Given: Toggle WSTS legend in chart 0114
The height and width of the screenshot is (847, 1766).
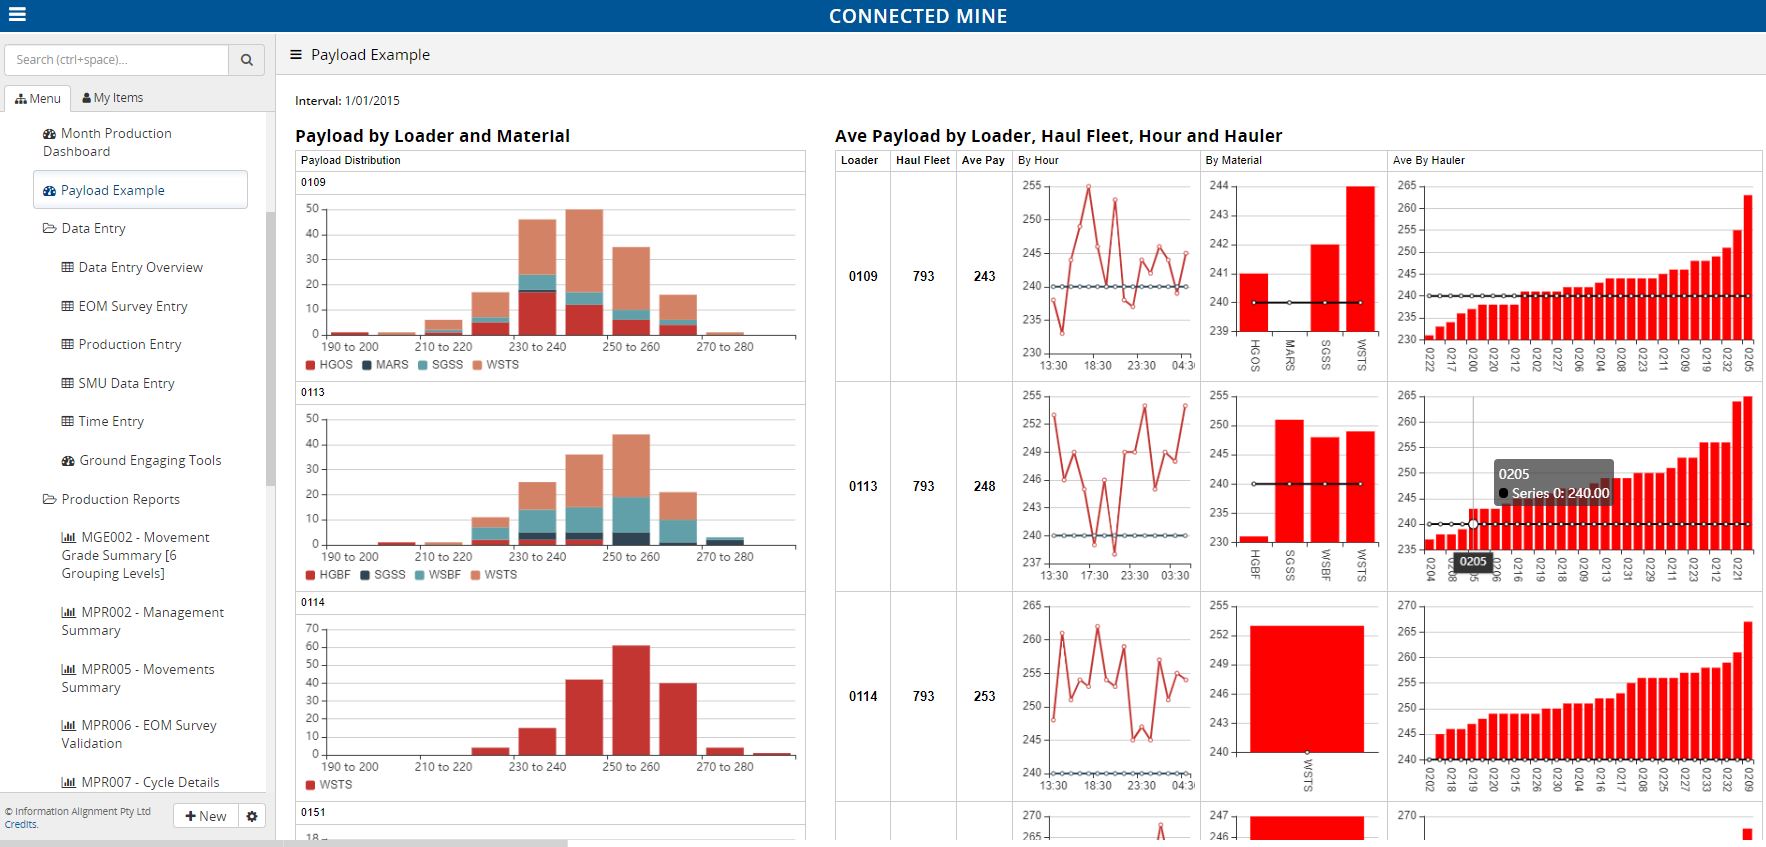Looking at the screenshot, I should pyautogui.click(x=329, y=785).
